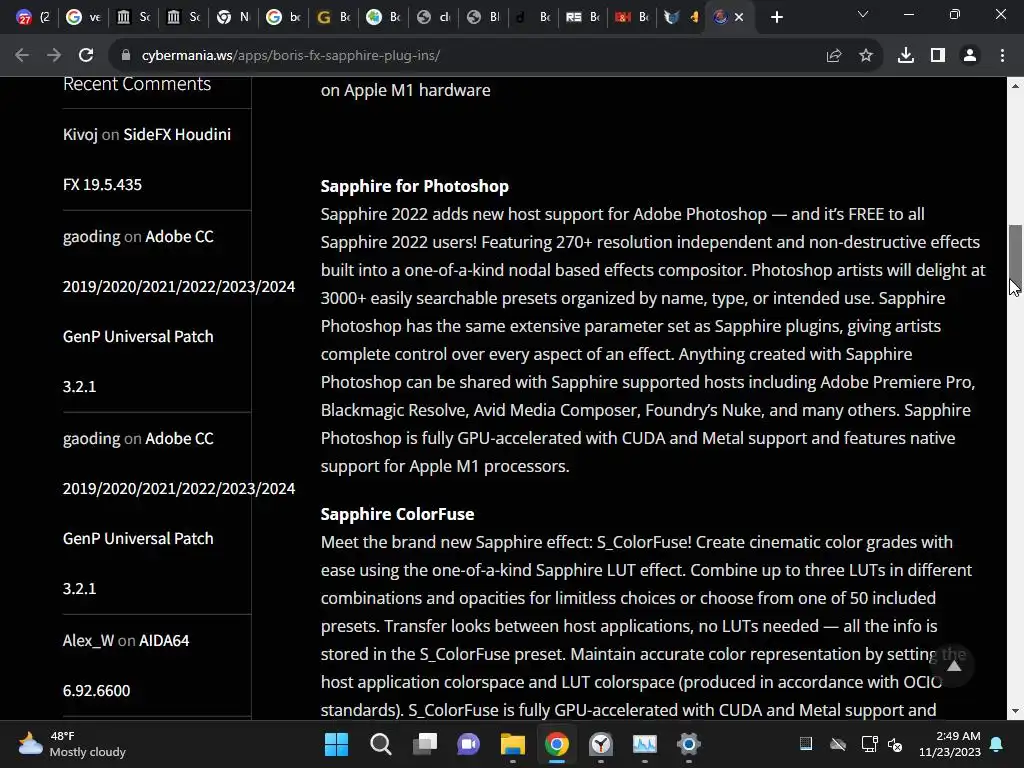Click the tray network icon
Screen dimensions: 1024x768
coord(869,744)
